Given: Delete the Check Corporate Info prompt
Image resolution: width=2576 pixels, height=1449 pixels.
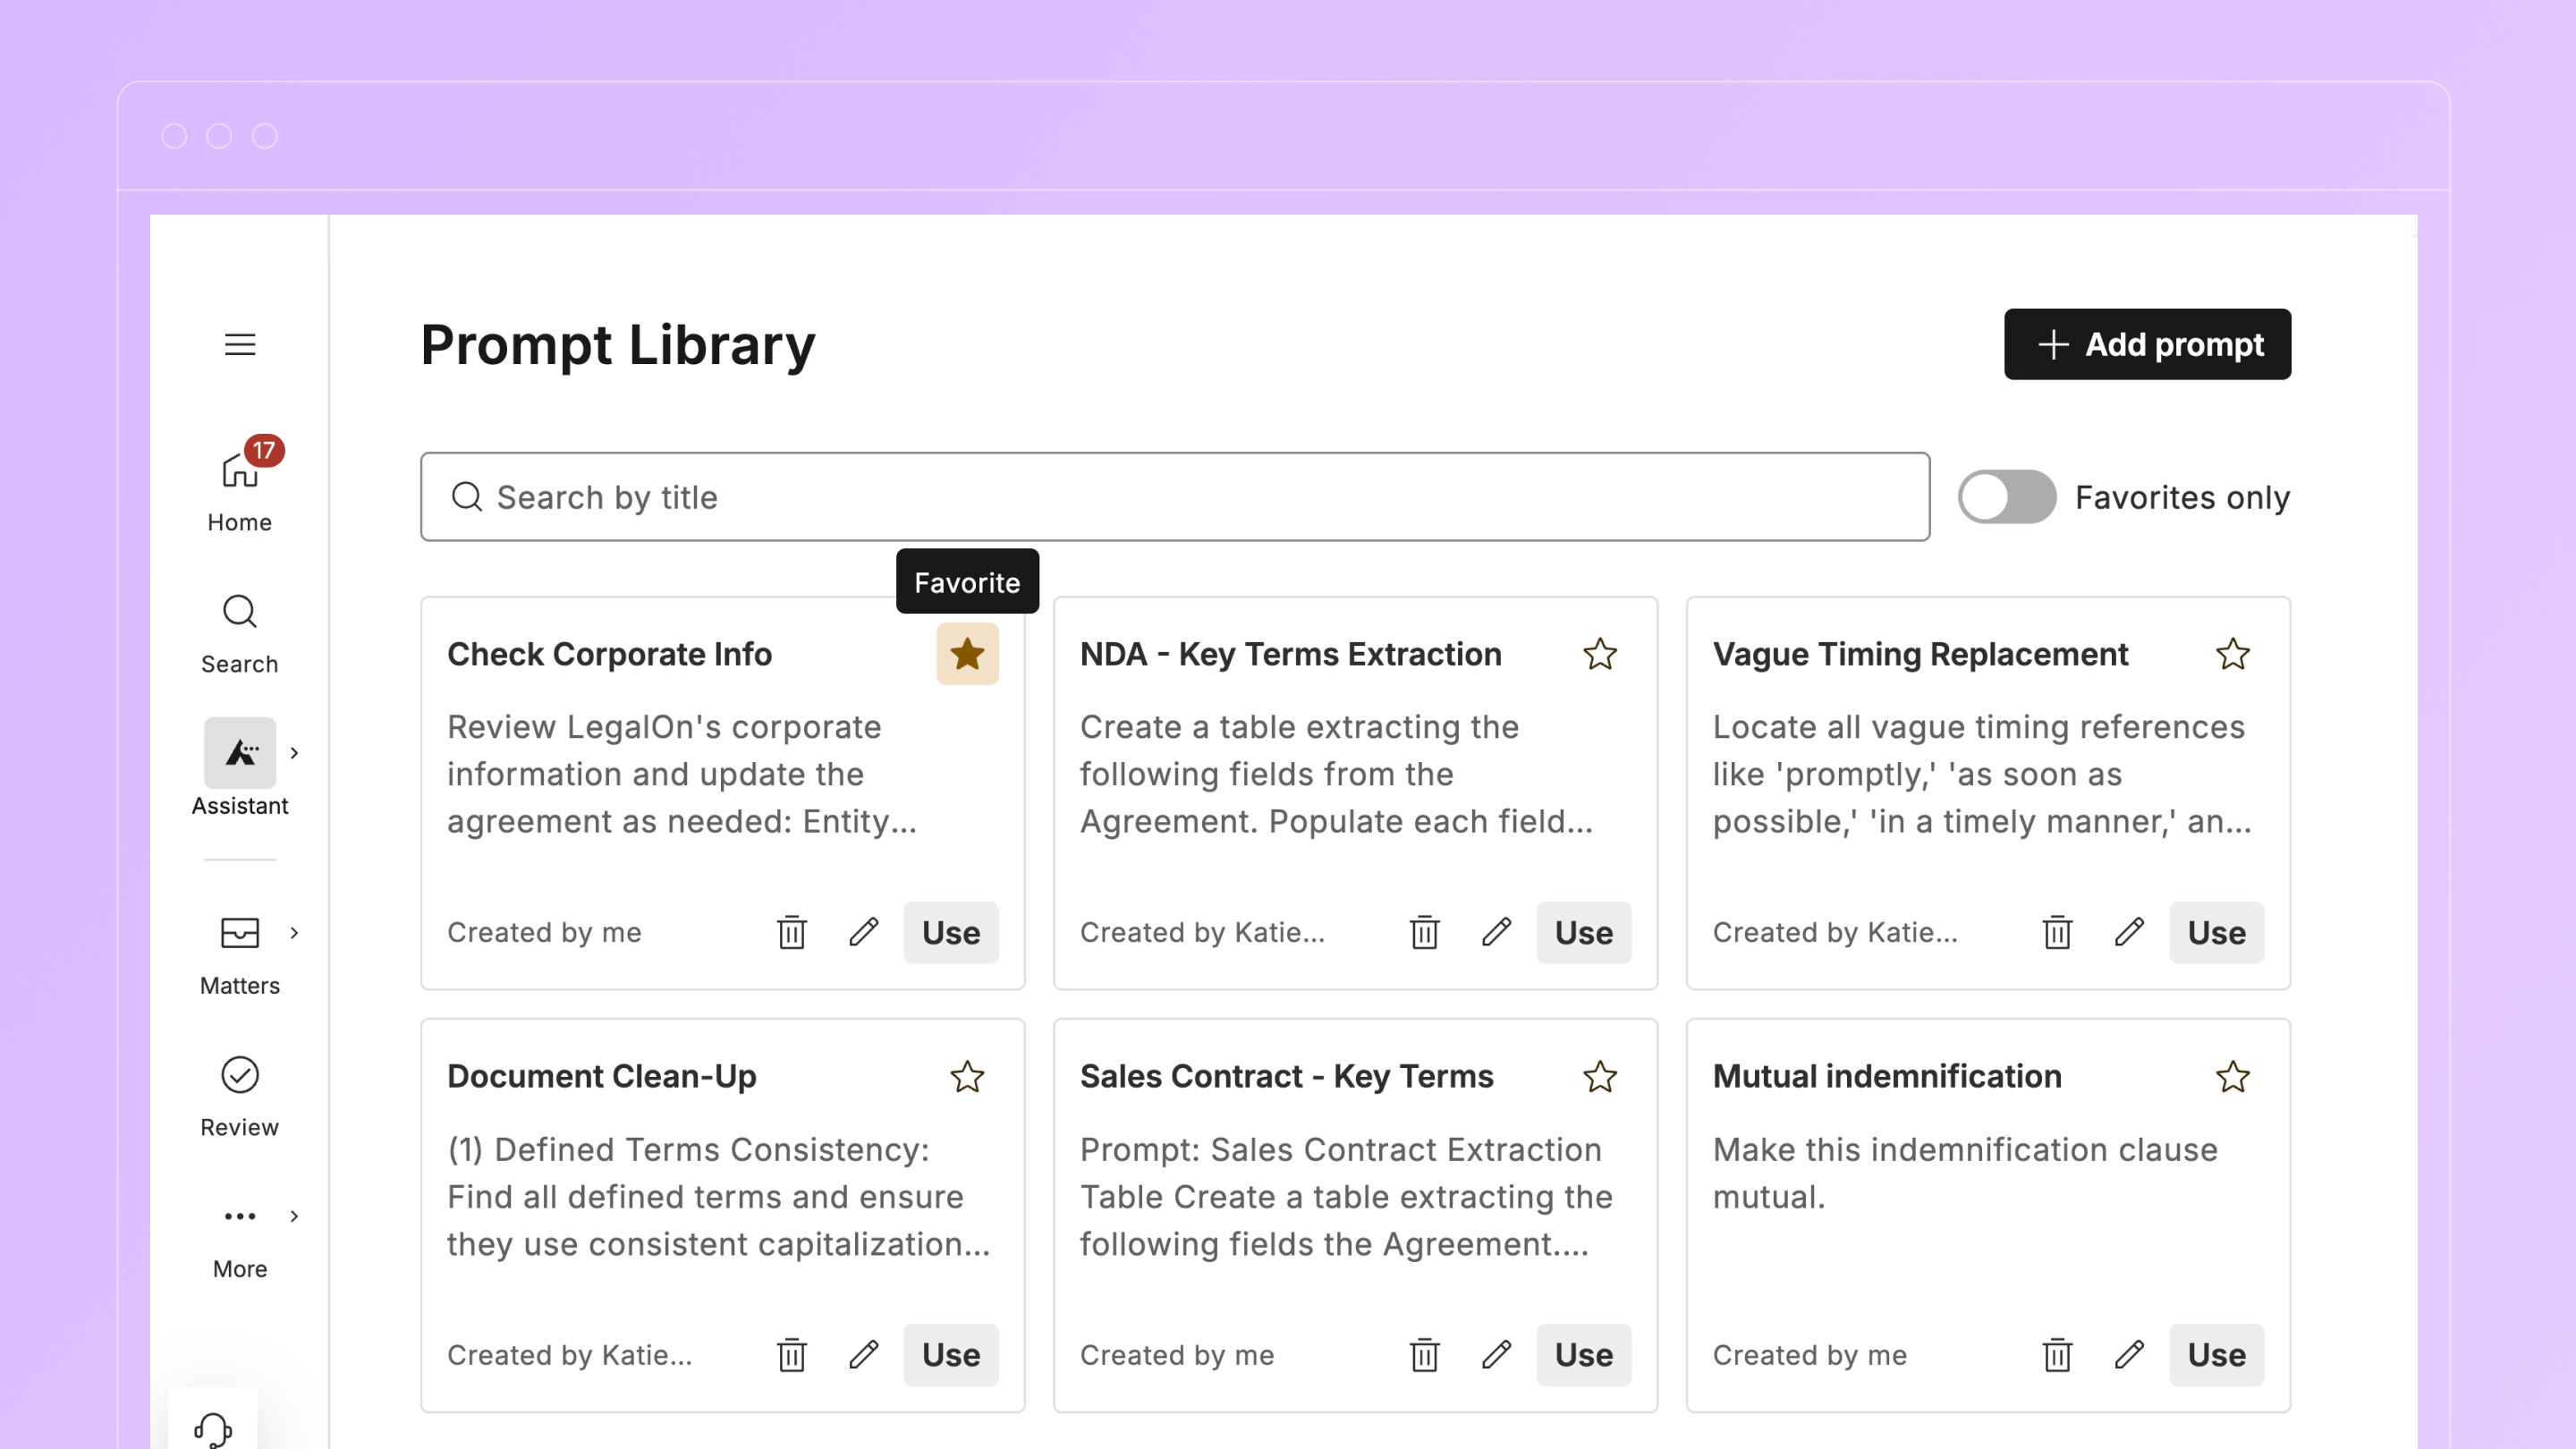Looking at the screenshot, I should [791, 932].
